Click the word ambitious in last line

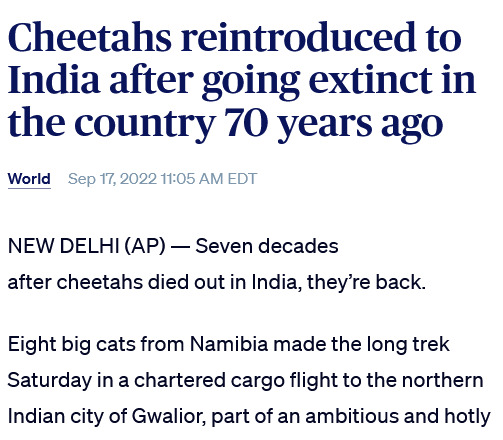tap(352, 416)
